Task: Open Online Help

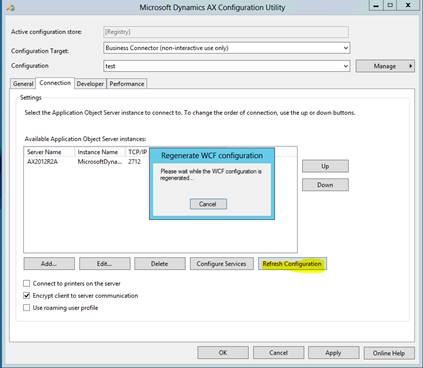Action: (x=389, y=353)
